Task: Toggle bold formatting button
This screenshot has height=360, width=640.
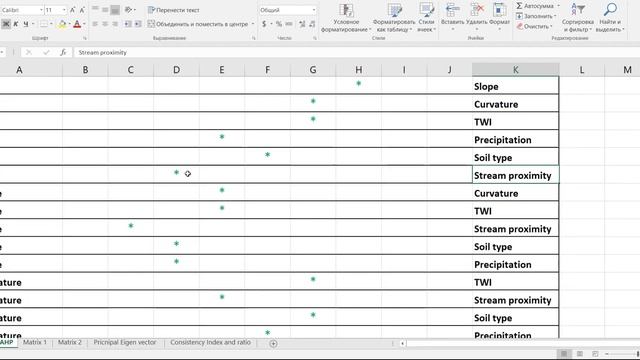Action: coord(6,24)
